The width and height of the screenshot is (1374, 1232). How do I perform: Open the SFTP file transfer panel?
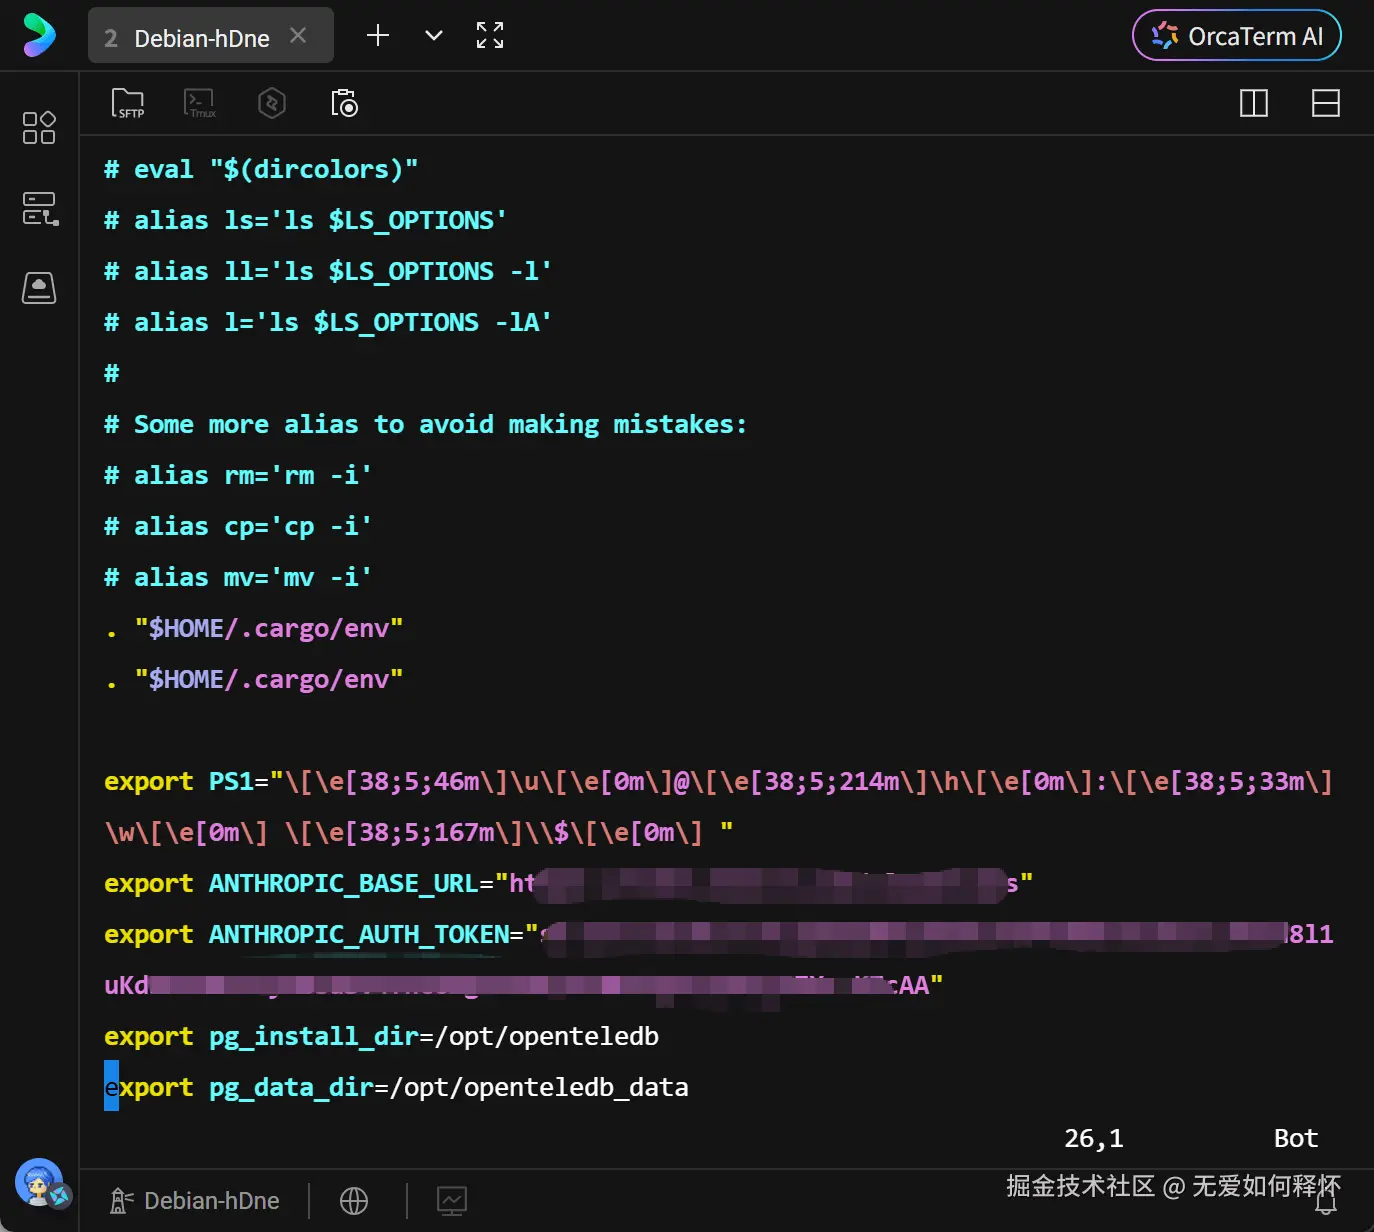(x=128, y=103)
